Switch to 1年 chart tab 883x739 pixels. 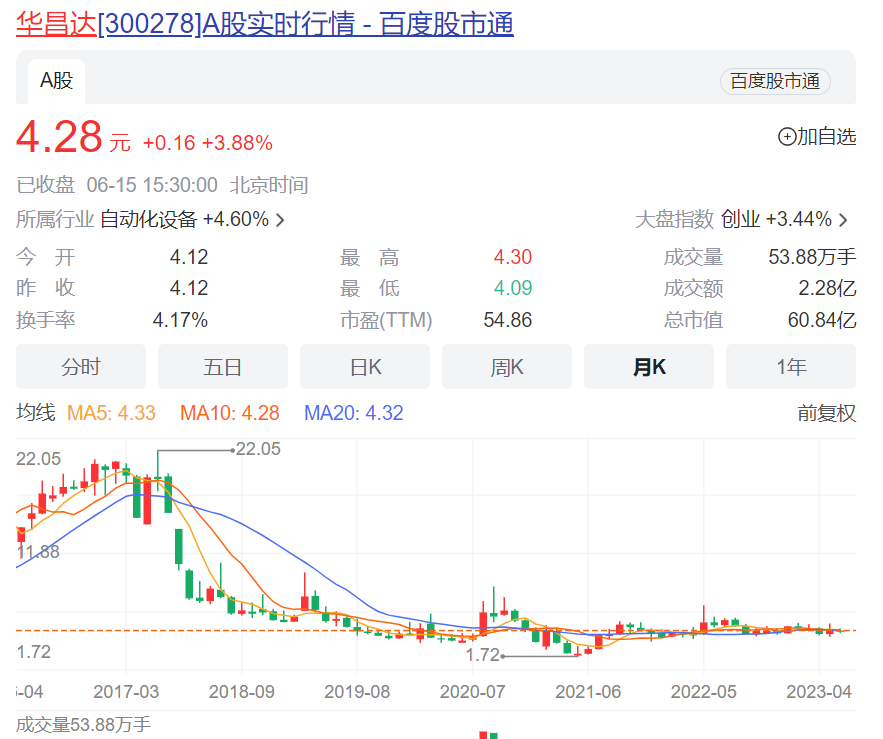[791, 367]
